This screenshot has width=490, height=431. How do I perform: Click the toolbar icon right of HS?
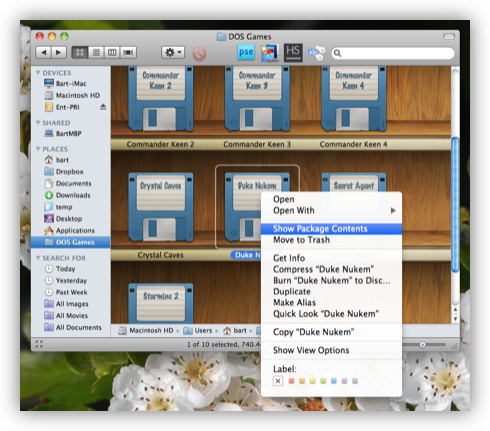[316, 53]
